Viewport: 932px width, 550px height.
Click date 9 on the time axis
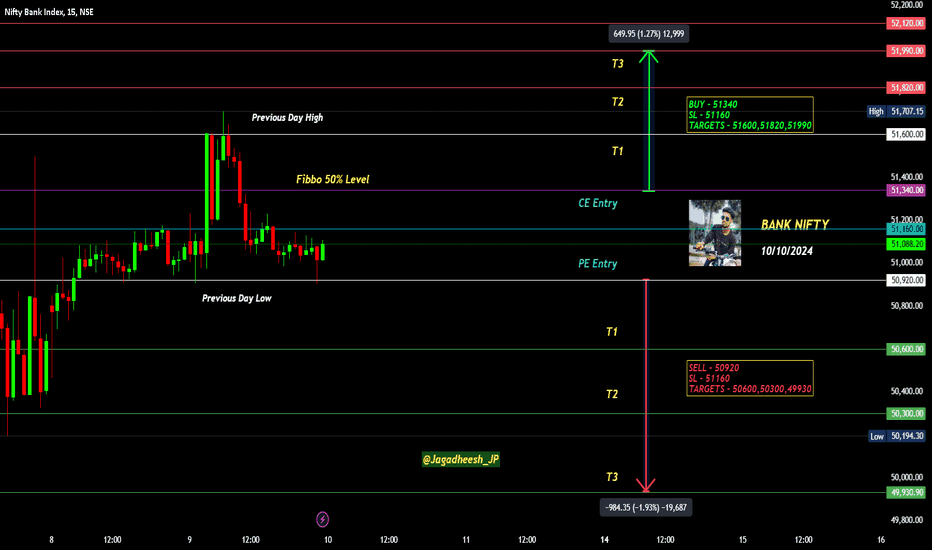[x=190, y=540]
